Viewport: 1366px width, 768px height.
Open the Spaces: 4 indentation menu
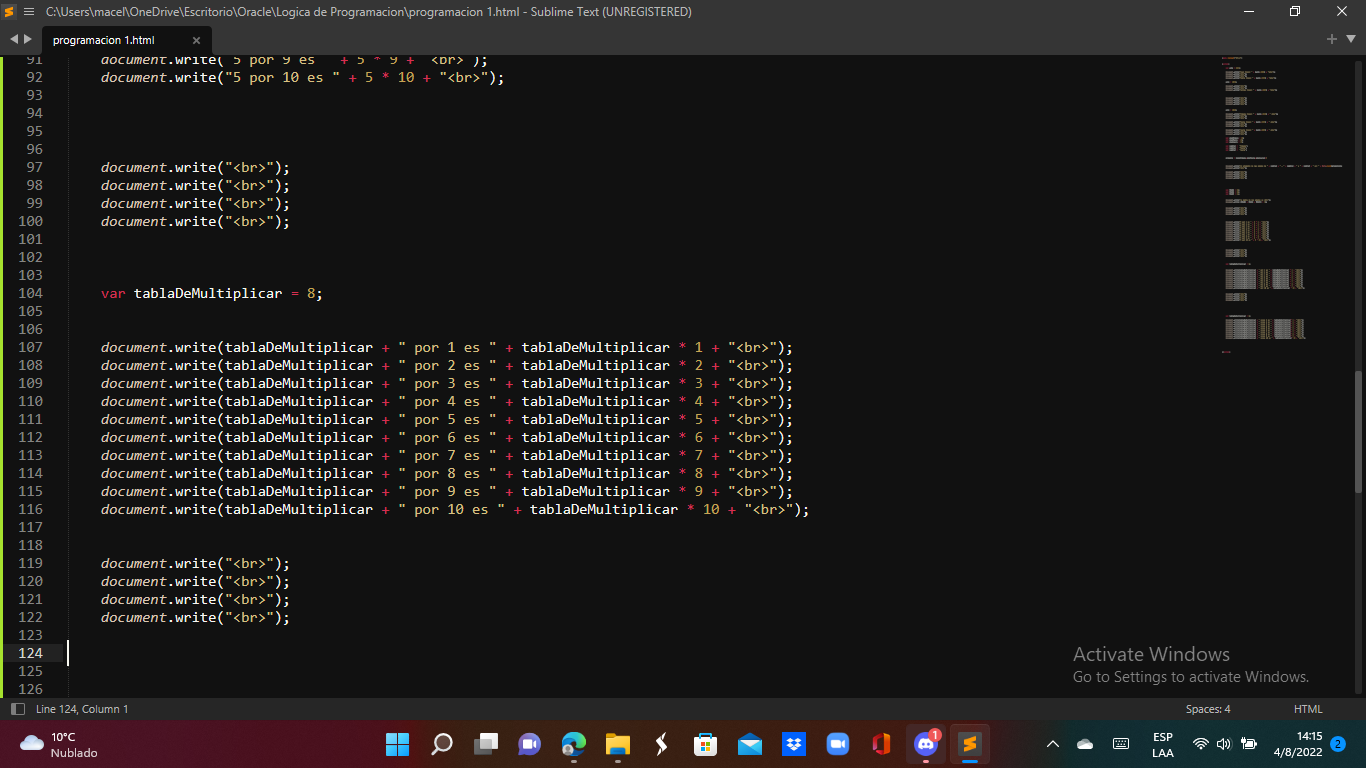coord(1208,709)
